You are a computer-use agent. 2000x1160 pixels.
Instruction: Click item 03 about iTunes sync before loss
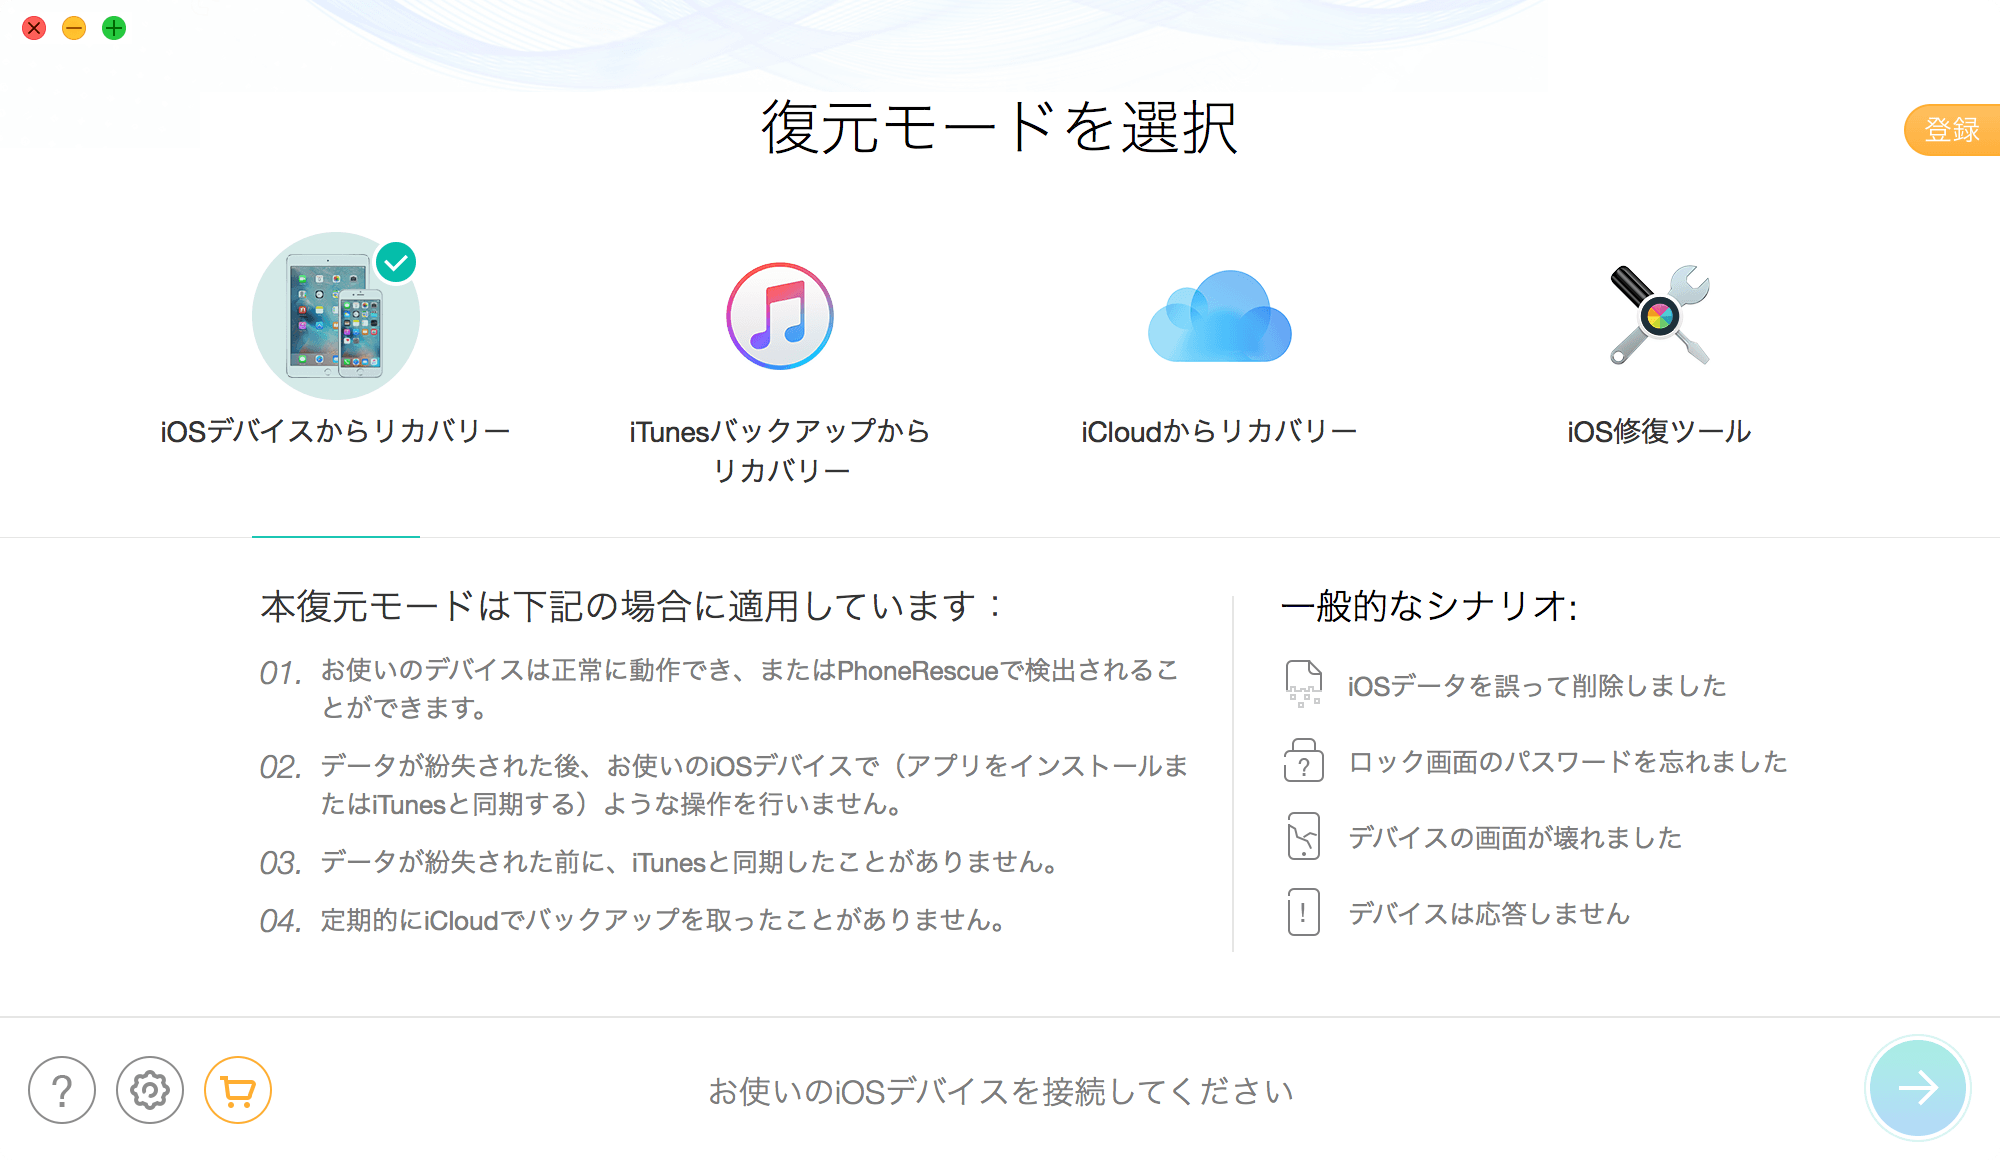(x=660, y=862)
